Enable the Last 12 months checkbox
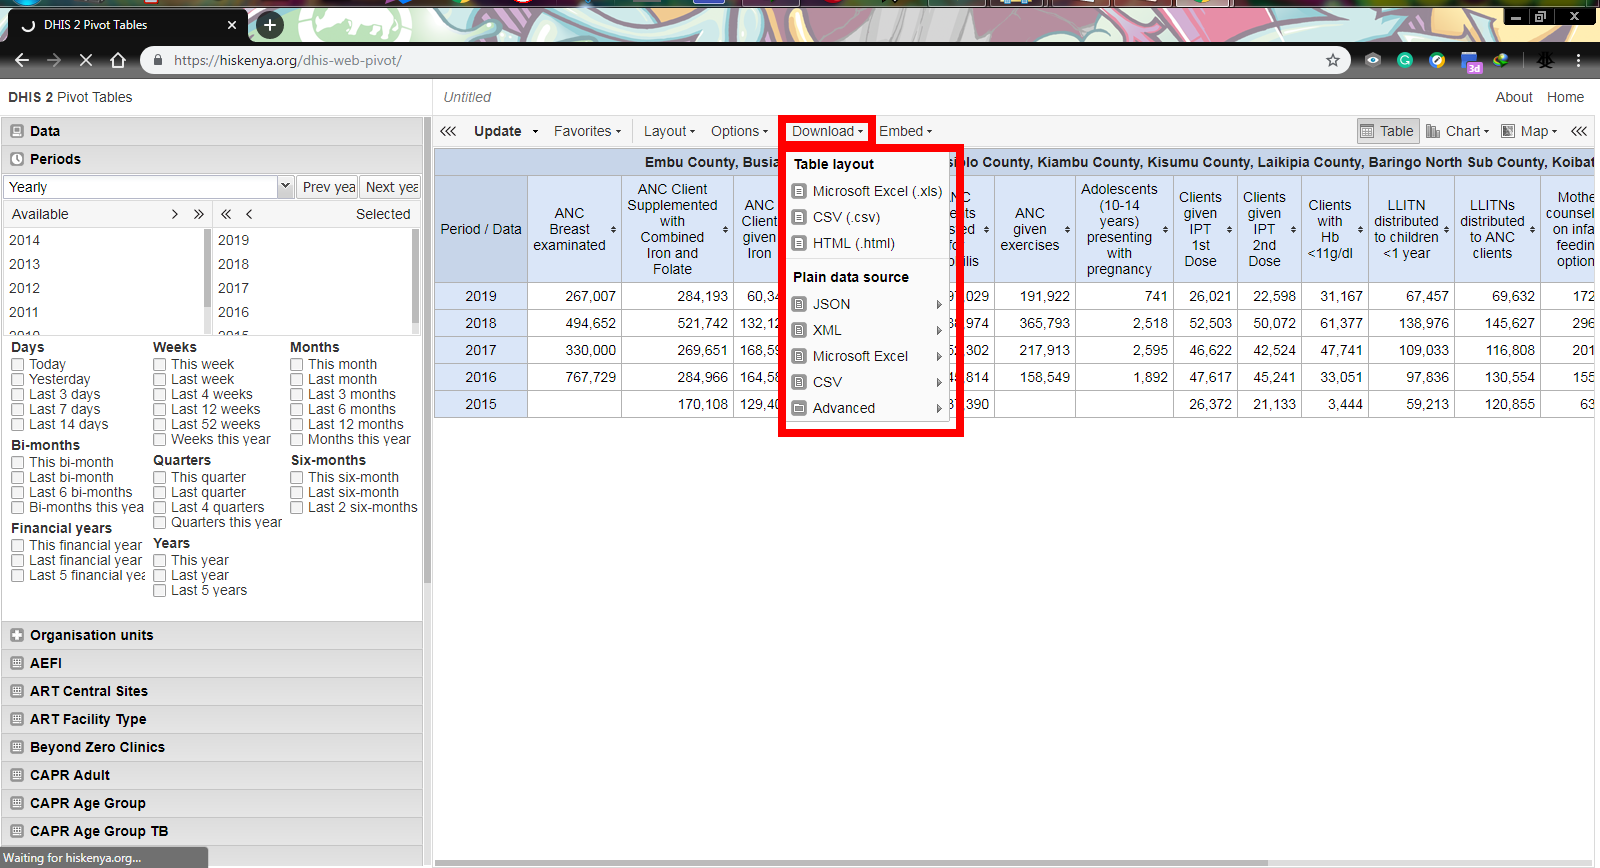Viewport: 1600px width, 868px height. click(x=297, y=425)
